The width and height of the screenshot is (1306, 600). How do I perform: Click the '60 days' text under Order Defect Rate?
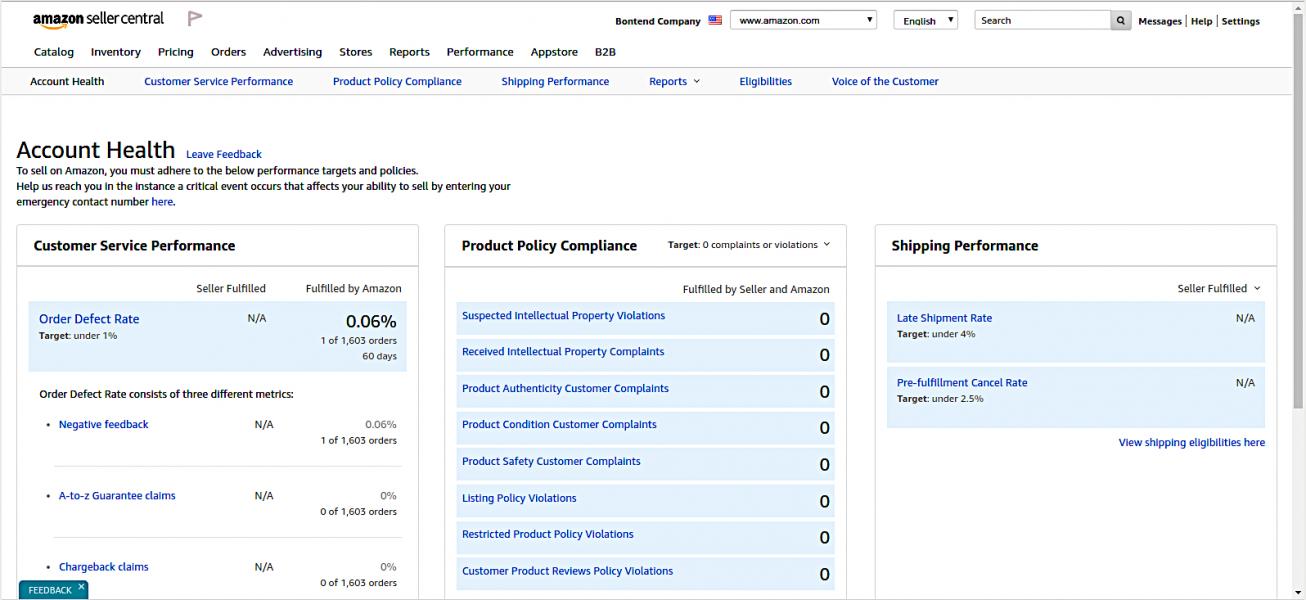coord(379,357)
